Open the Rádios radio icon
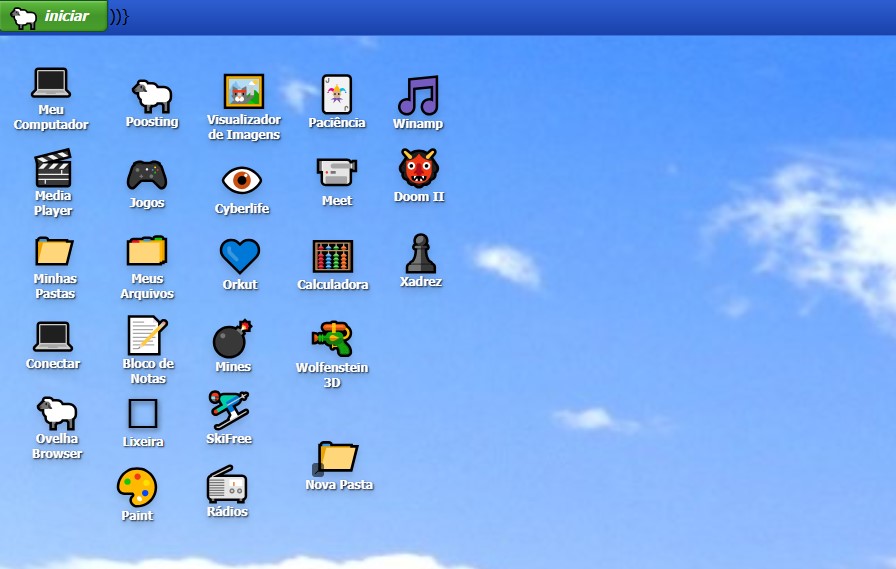 (227, 486)
